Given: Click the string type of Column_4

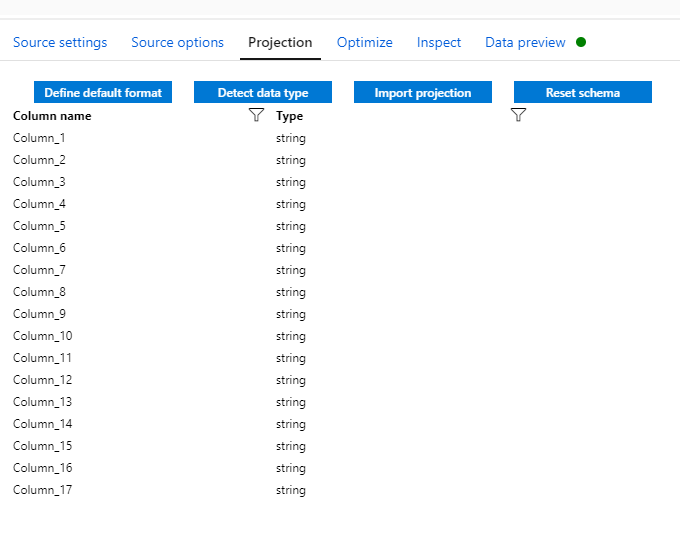Looking at the screenshot, I should coord(291,204).
